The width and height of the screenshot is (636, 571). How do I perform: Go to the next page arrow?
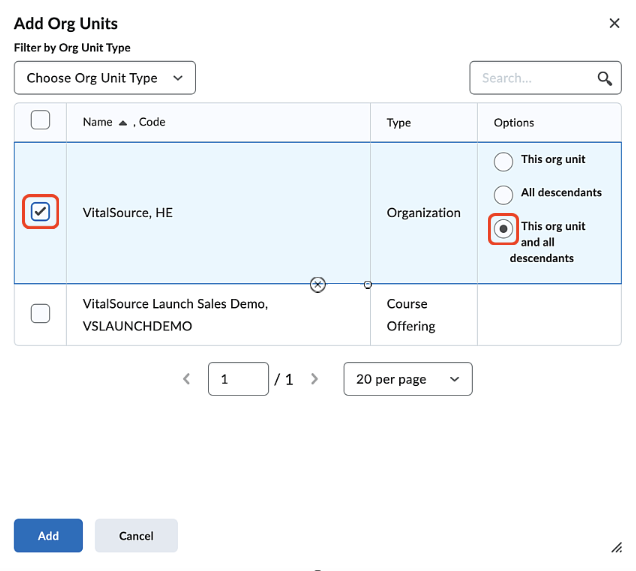[314, 379]
